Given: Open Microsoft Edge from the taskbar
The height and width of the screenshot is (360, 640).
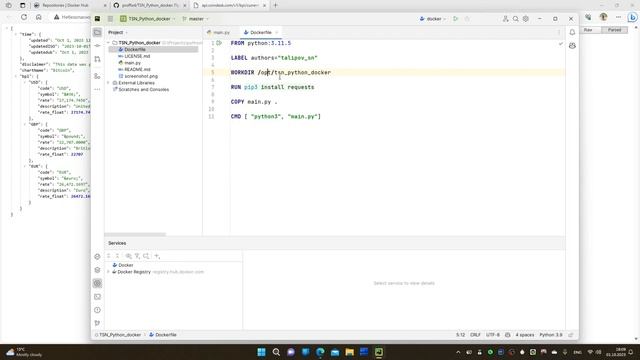Looking at the screenshot, I should 320,352.
